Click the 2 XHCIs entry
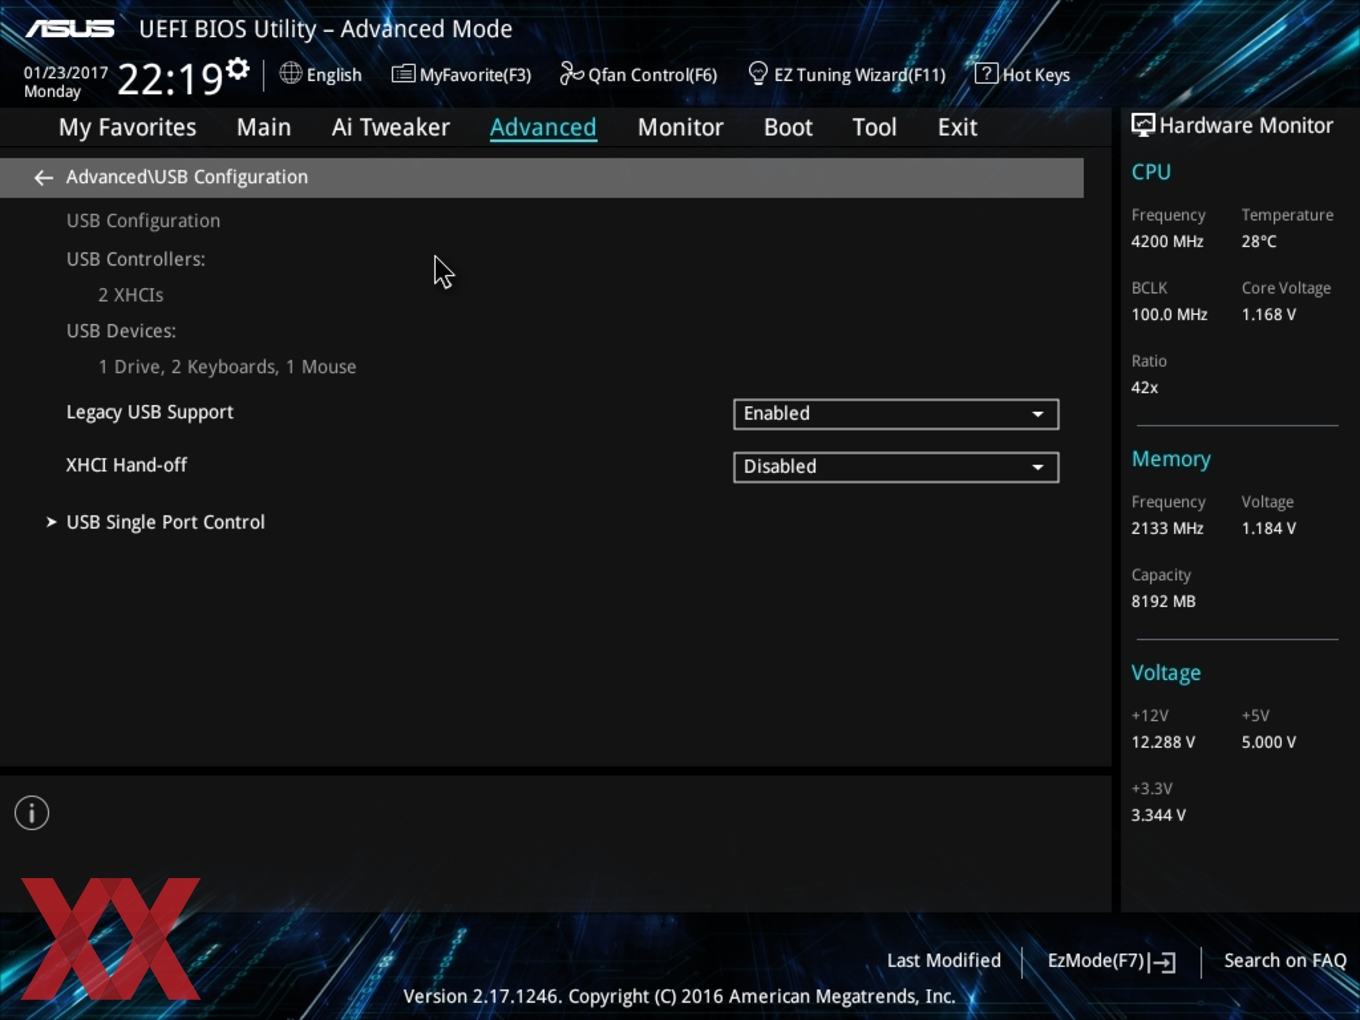 point(131,295)
